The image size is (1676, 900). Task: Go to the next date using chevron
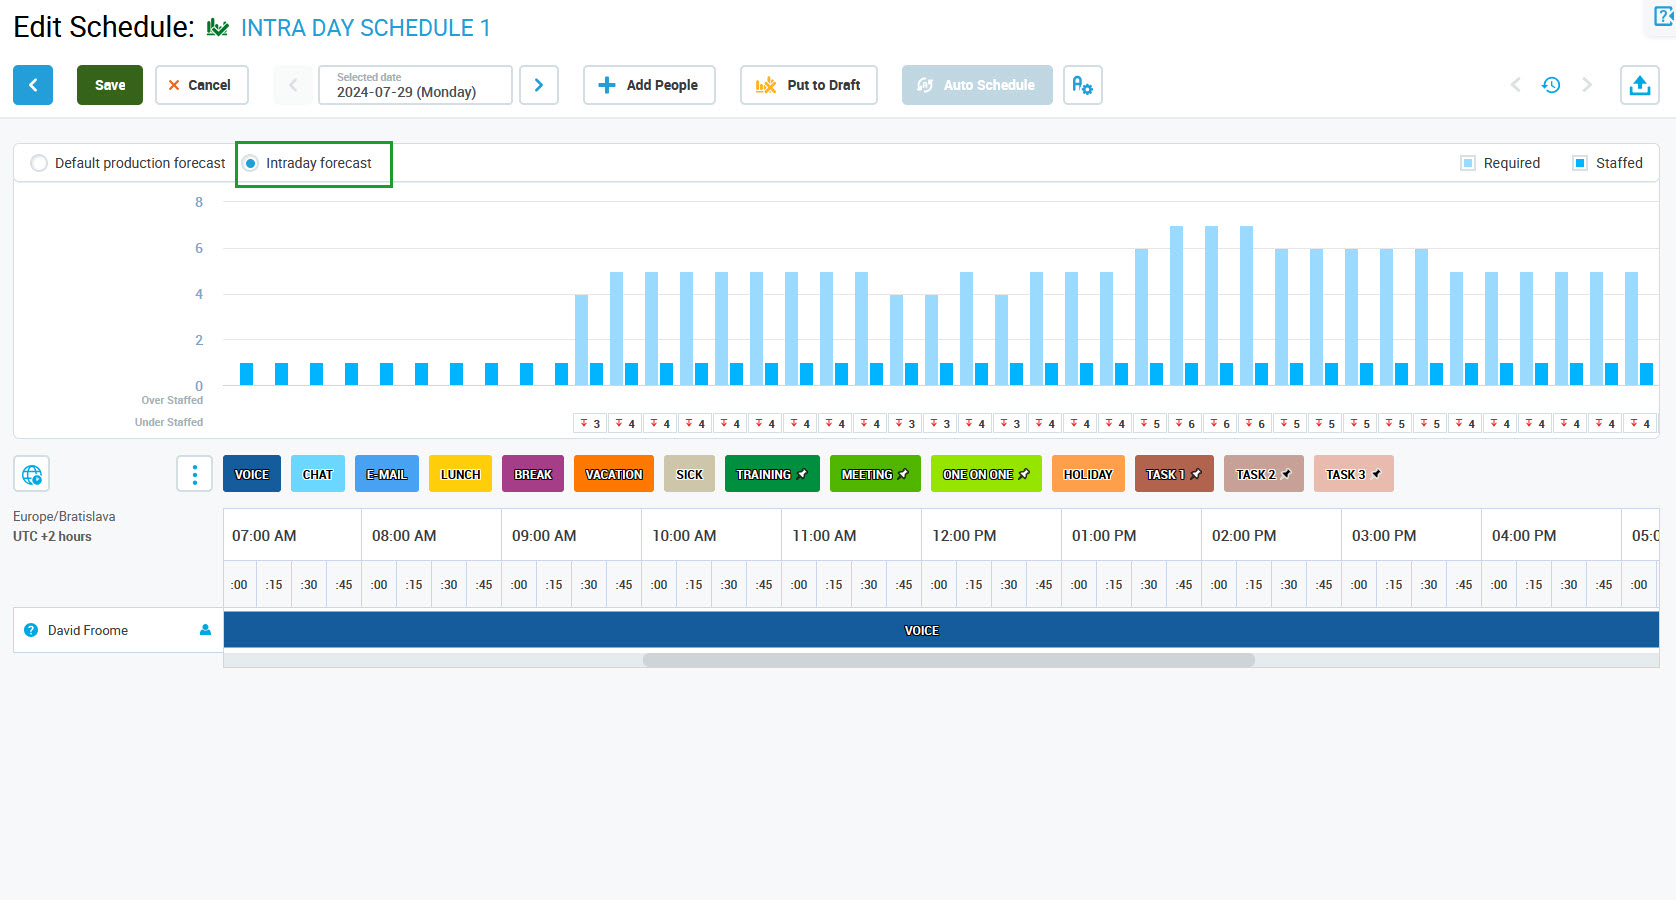point(539,85)
